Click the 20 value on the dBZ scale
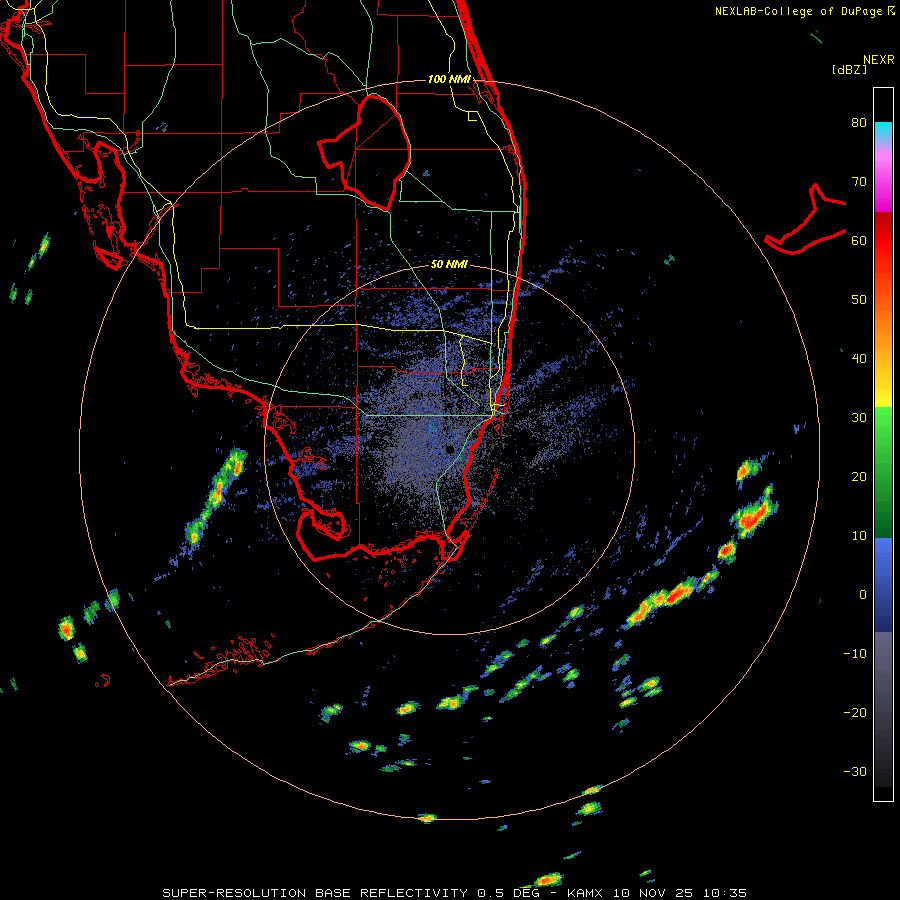Image resolution: width=900 pixels, height=900 pixels. pyautogui.click(x=859, y=477)
